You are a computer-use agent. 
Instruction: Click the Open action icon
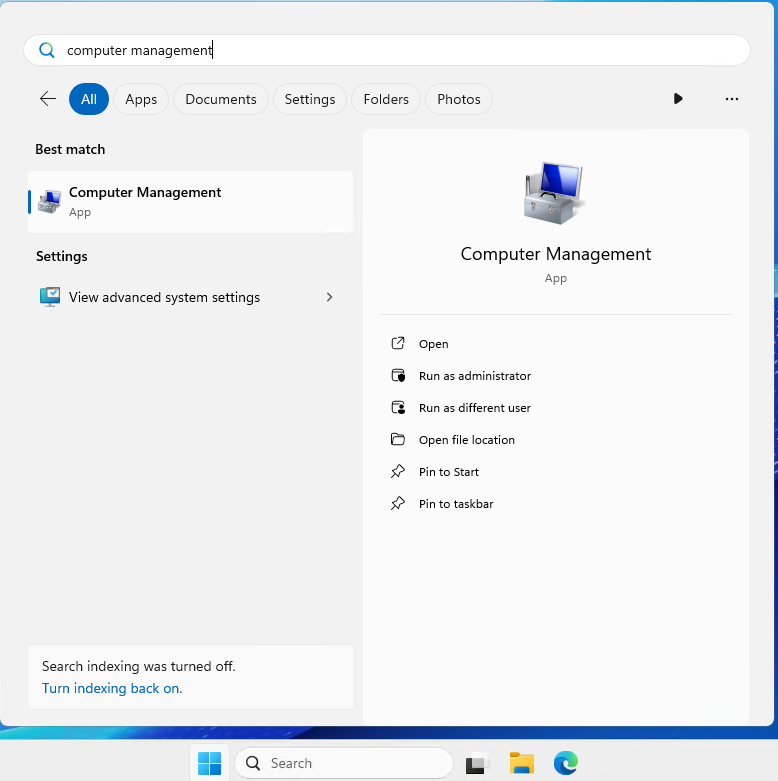click(x=398, y=343)
